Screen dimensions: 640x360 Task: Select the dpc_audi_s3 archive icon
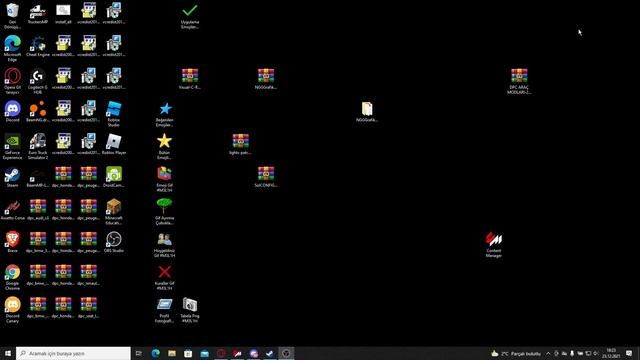point(38,209)
